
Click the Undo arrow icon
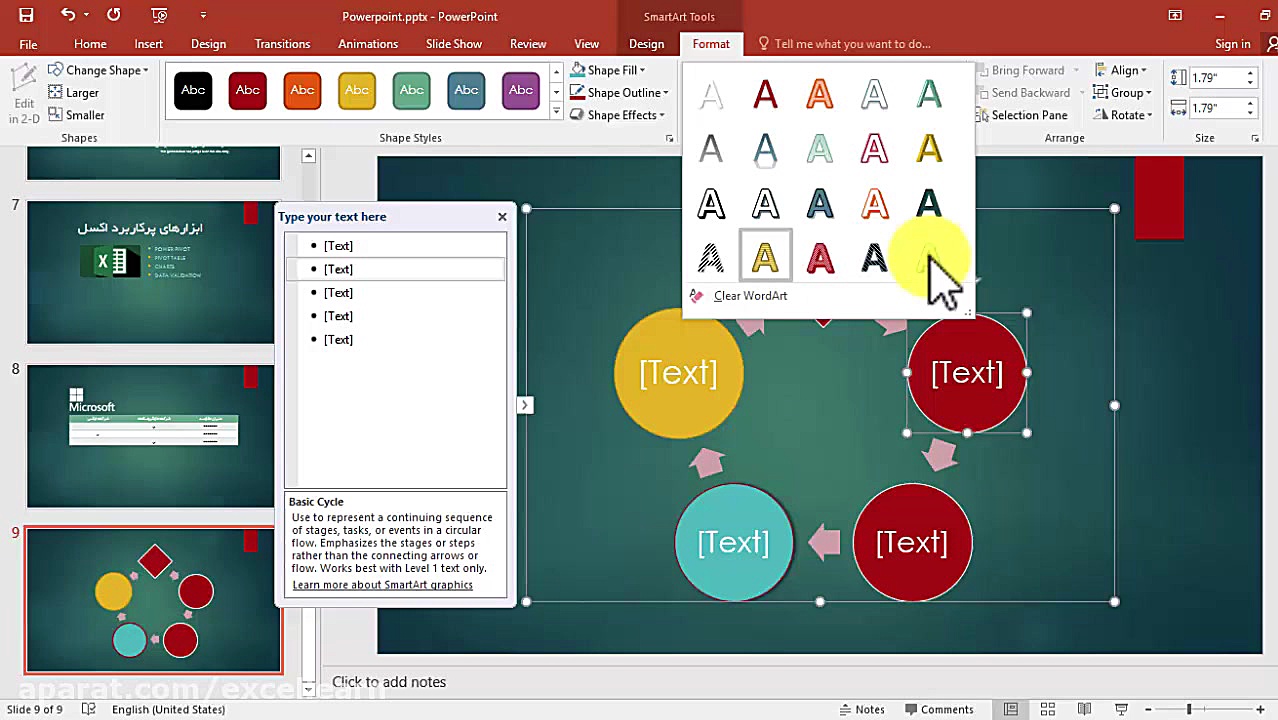68,15
